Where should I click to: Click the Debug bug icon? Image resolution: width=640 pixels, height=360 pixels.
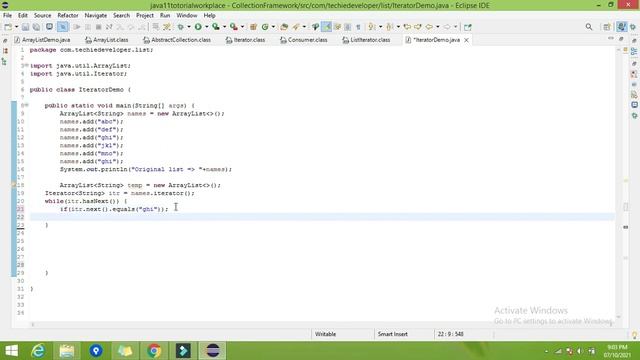tap(180, 27)
